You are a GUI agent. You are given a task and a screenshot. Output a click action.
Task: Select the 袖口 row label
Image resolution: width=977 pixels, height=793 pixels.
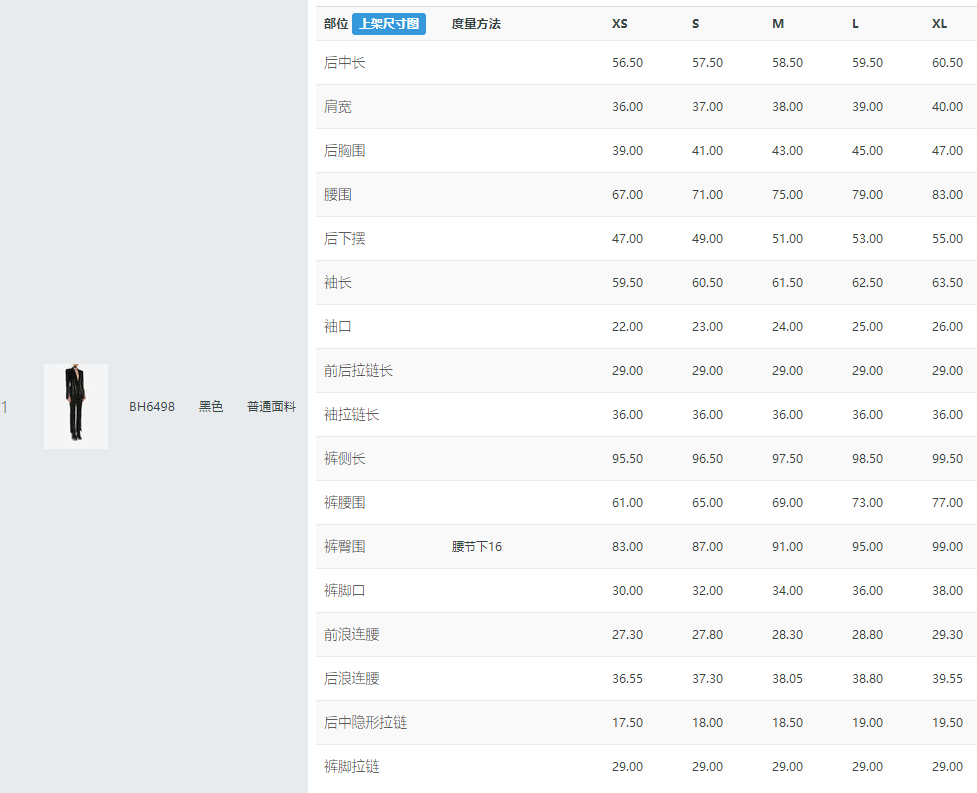point(338,326)
